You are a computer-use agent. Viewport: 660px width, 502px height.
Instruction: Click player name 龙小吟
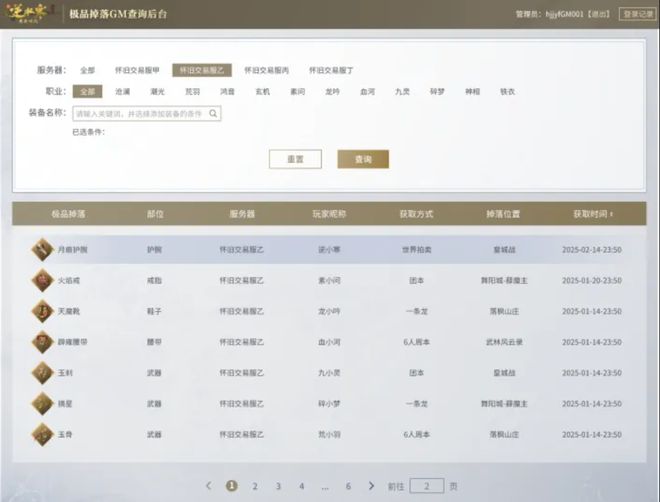tap(329, 311)
